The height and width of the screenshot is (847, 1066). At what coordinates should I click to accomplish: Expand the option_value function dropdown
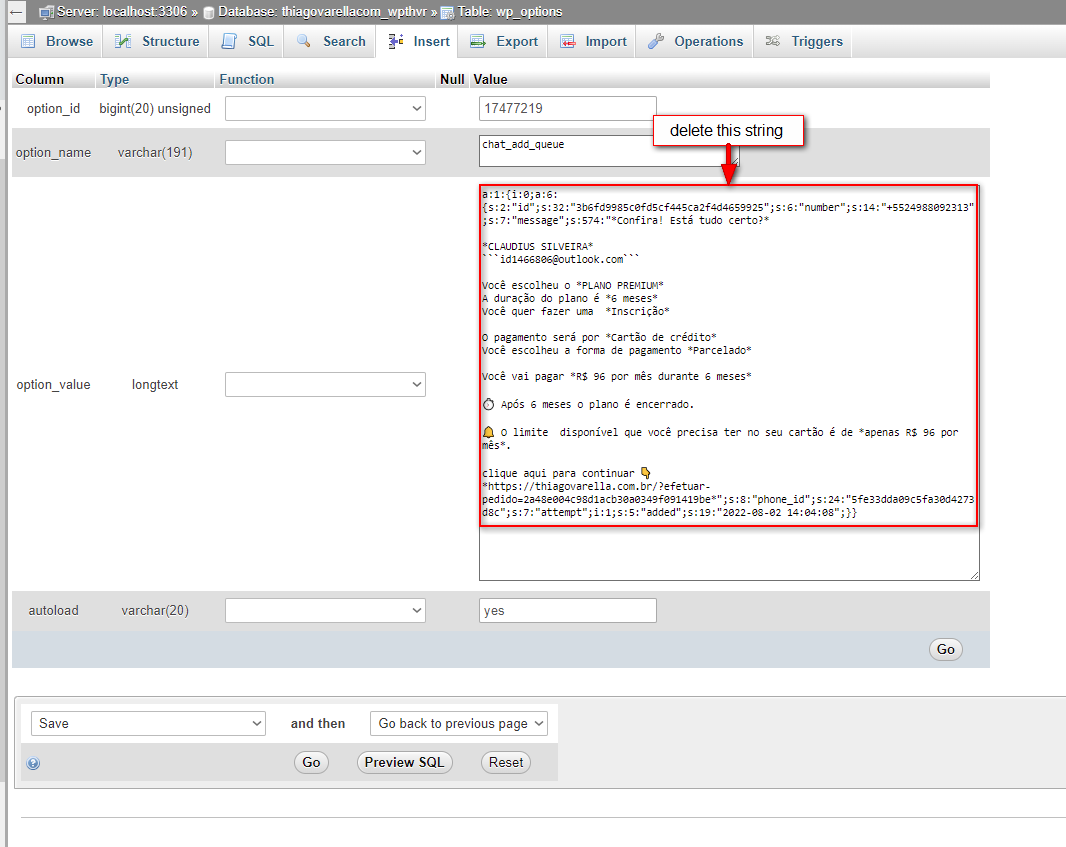click(x=325, y=384)
